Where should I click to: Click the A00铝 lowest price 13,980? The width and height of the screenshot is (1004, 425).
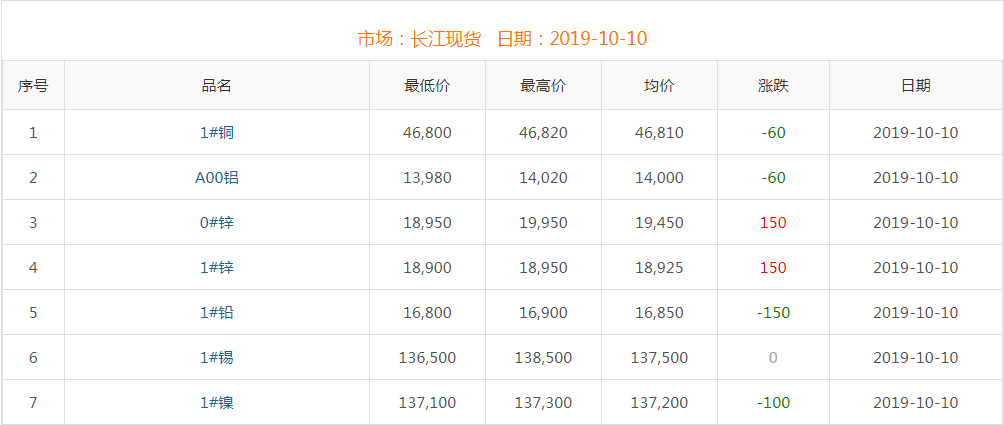(x=427, y=178)
